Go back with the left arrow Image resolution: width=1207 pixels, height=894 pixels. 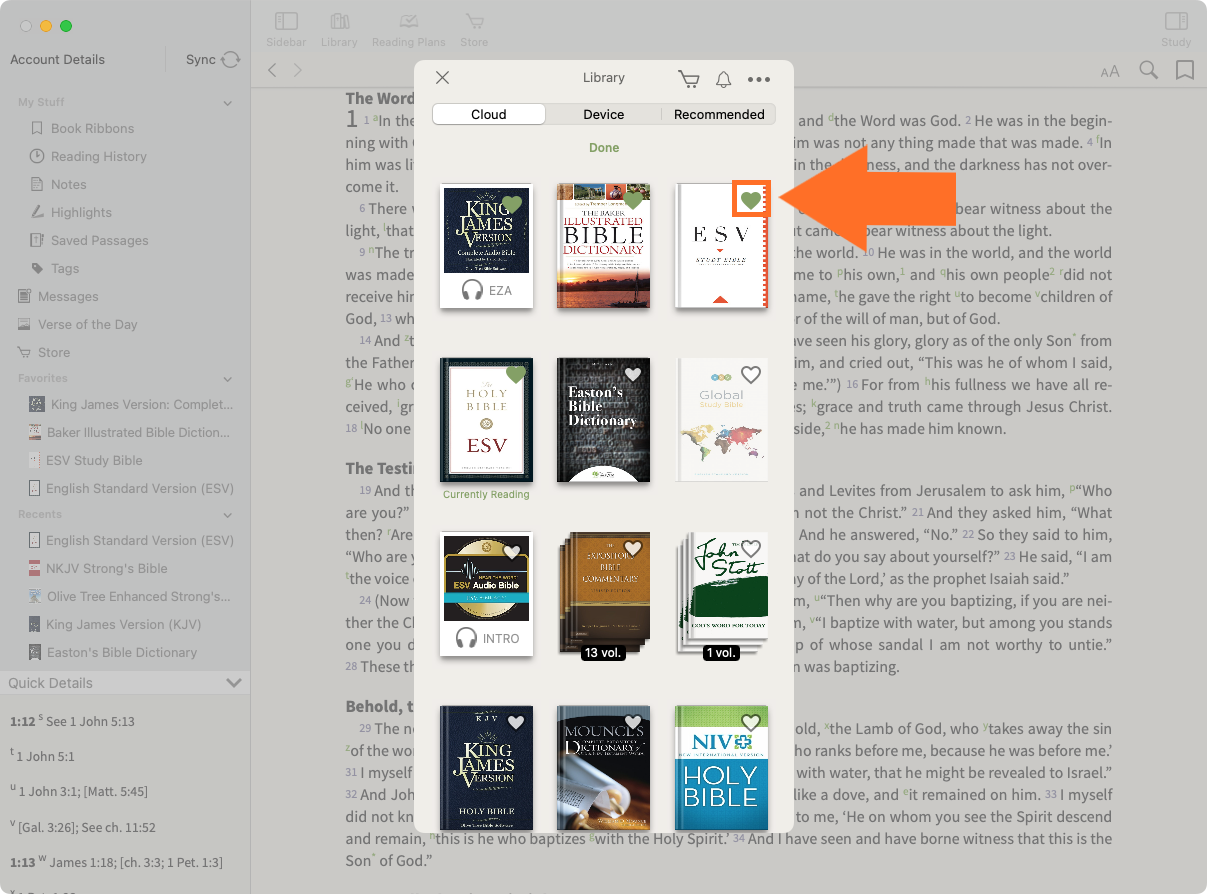tap(272, 70)
